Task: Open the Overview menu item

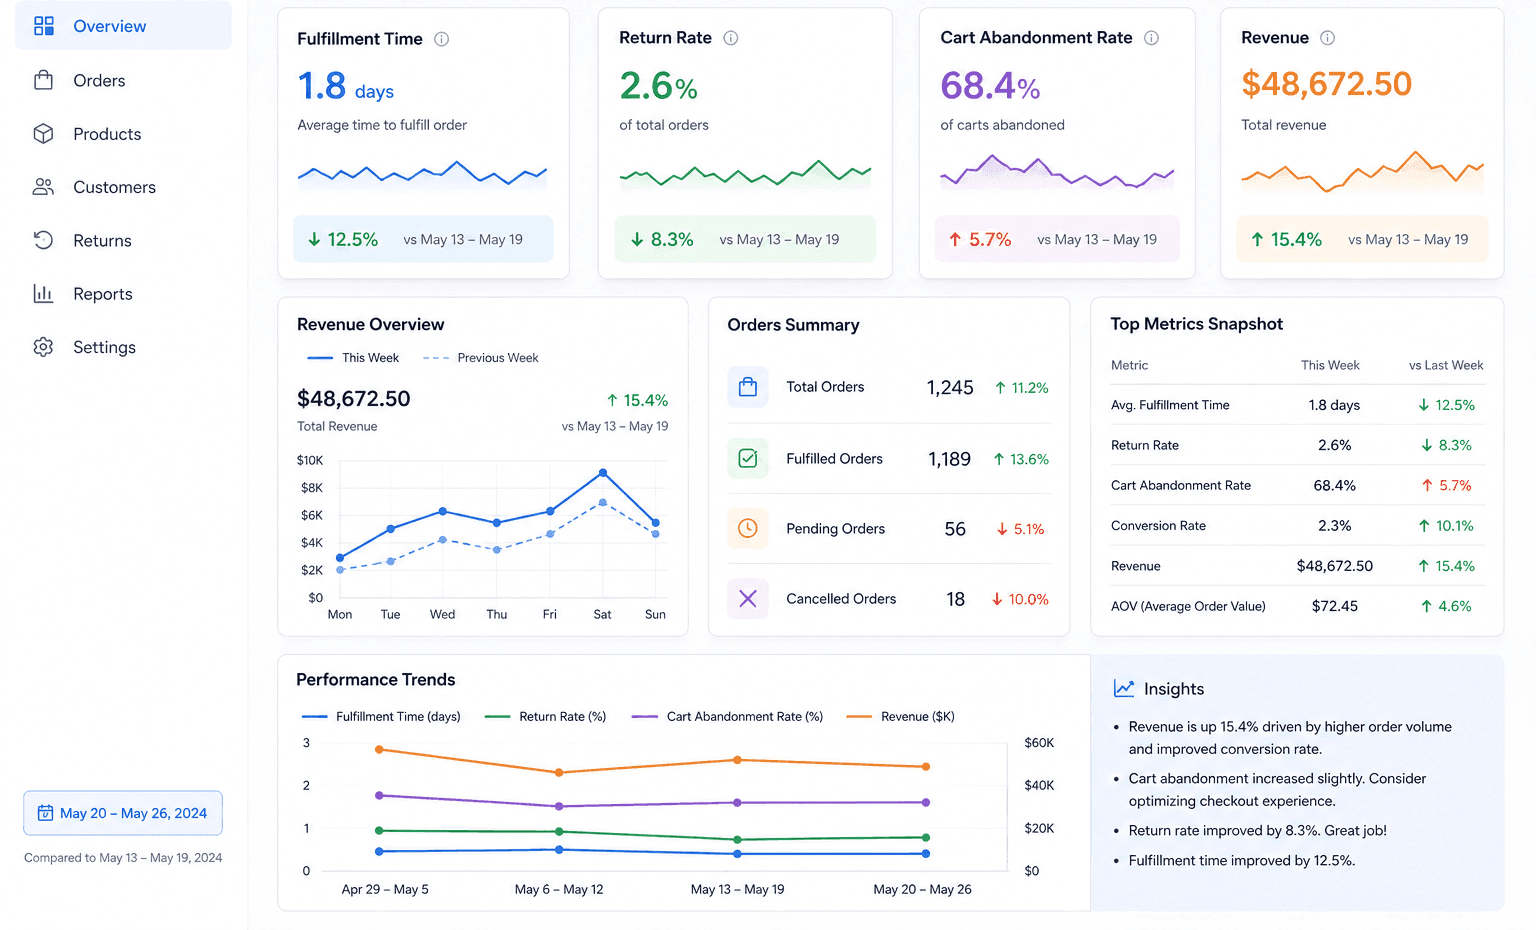Action: click(123, 26)
